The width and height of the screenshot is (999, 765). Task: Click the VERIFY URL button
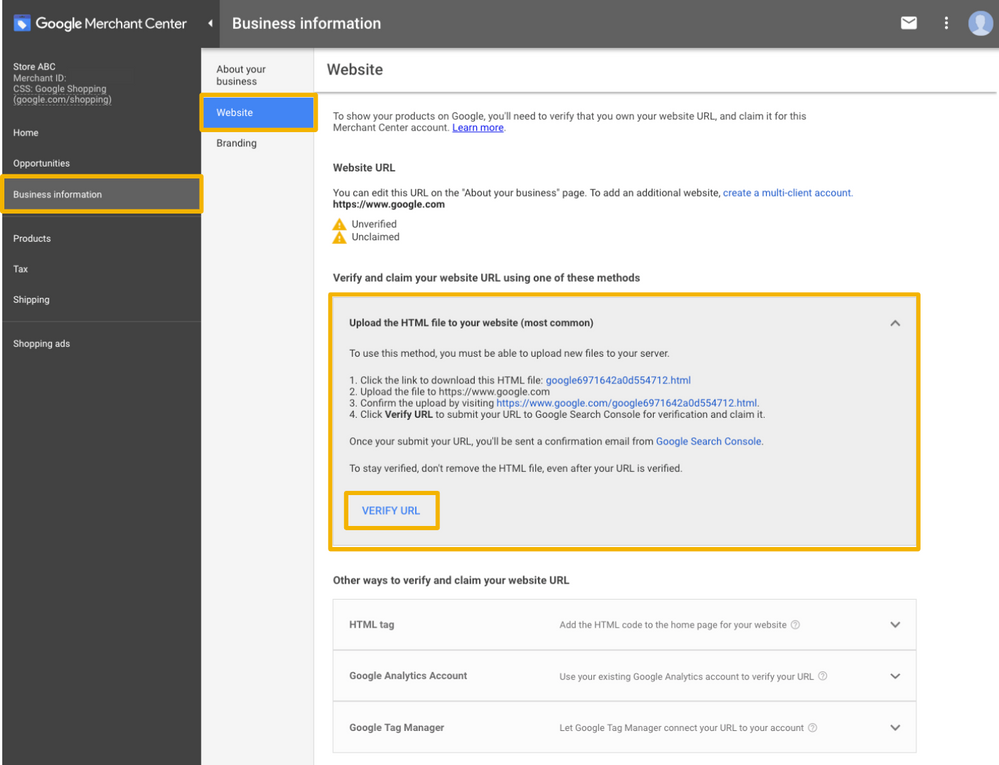tap(391, 511)
